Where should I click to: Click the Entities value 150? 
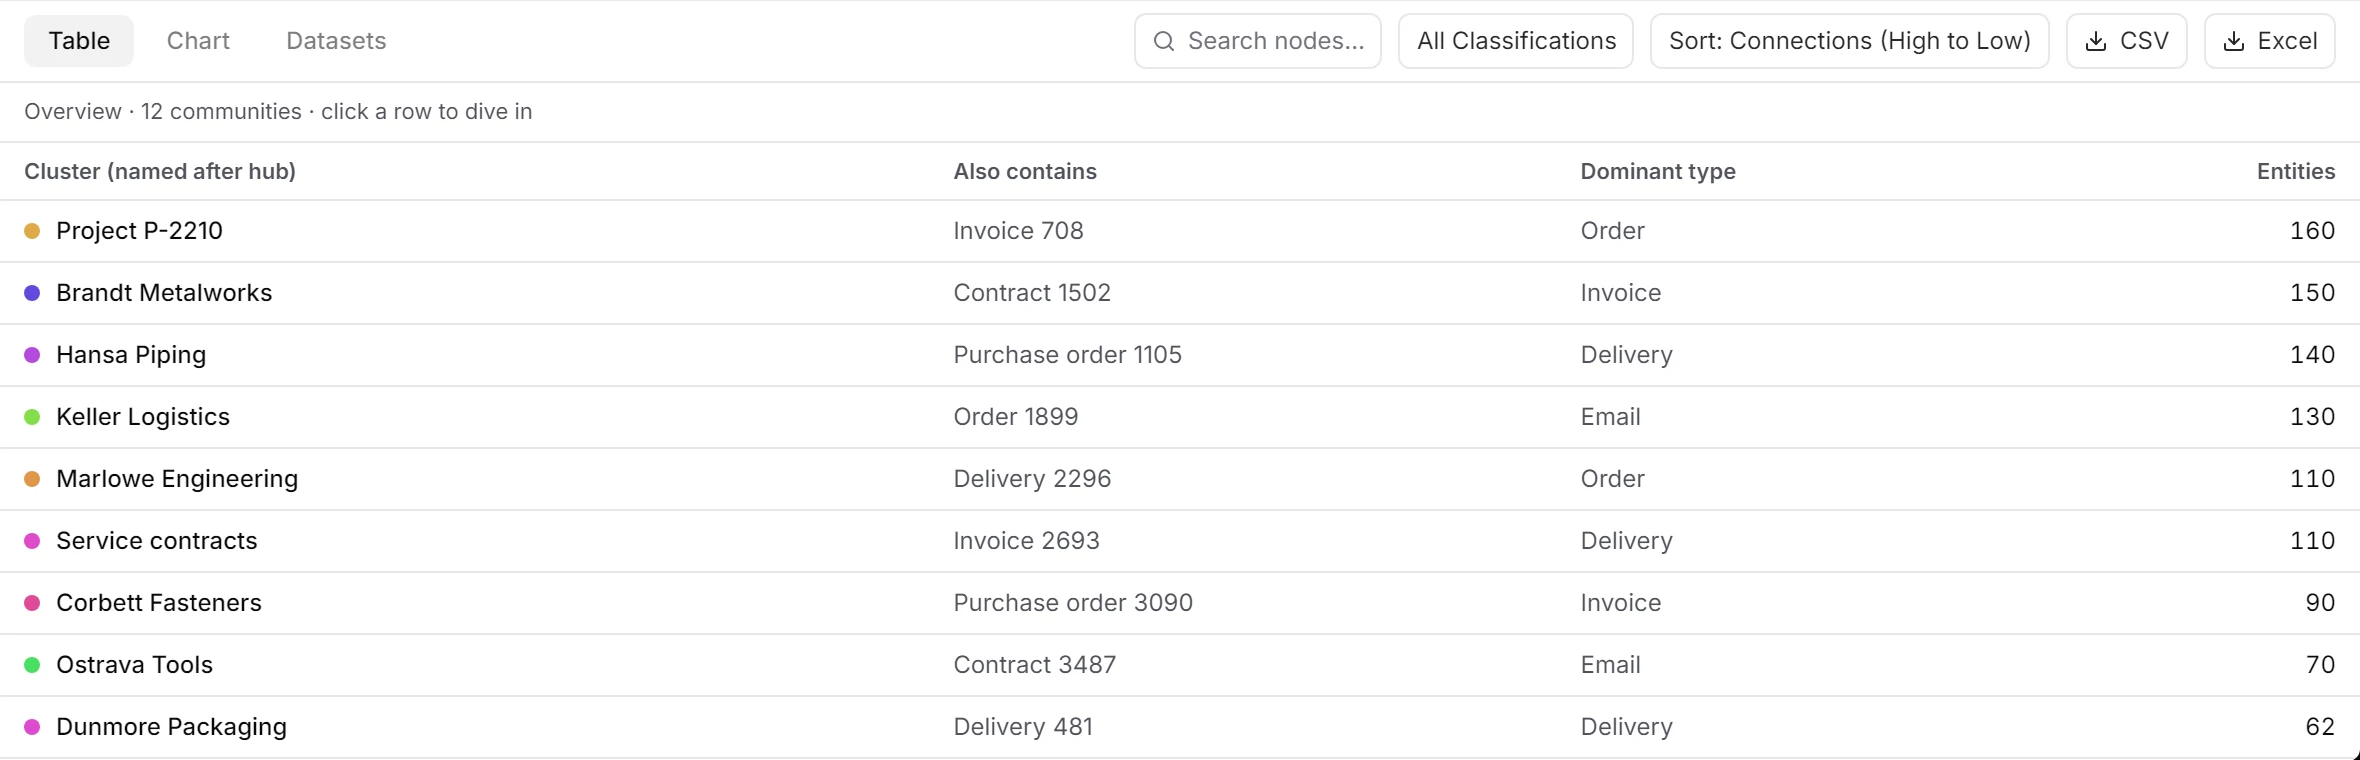[x=2312, y=293]
